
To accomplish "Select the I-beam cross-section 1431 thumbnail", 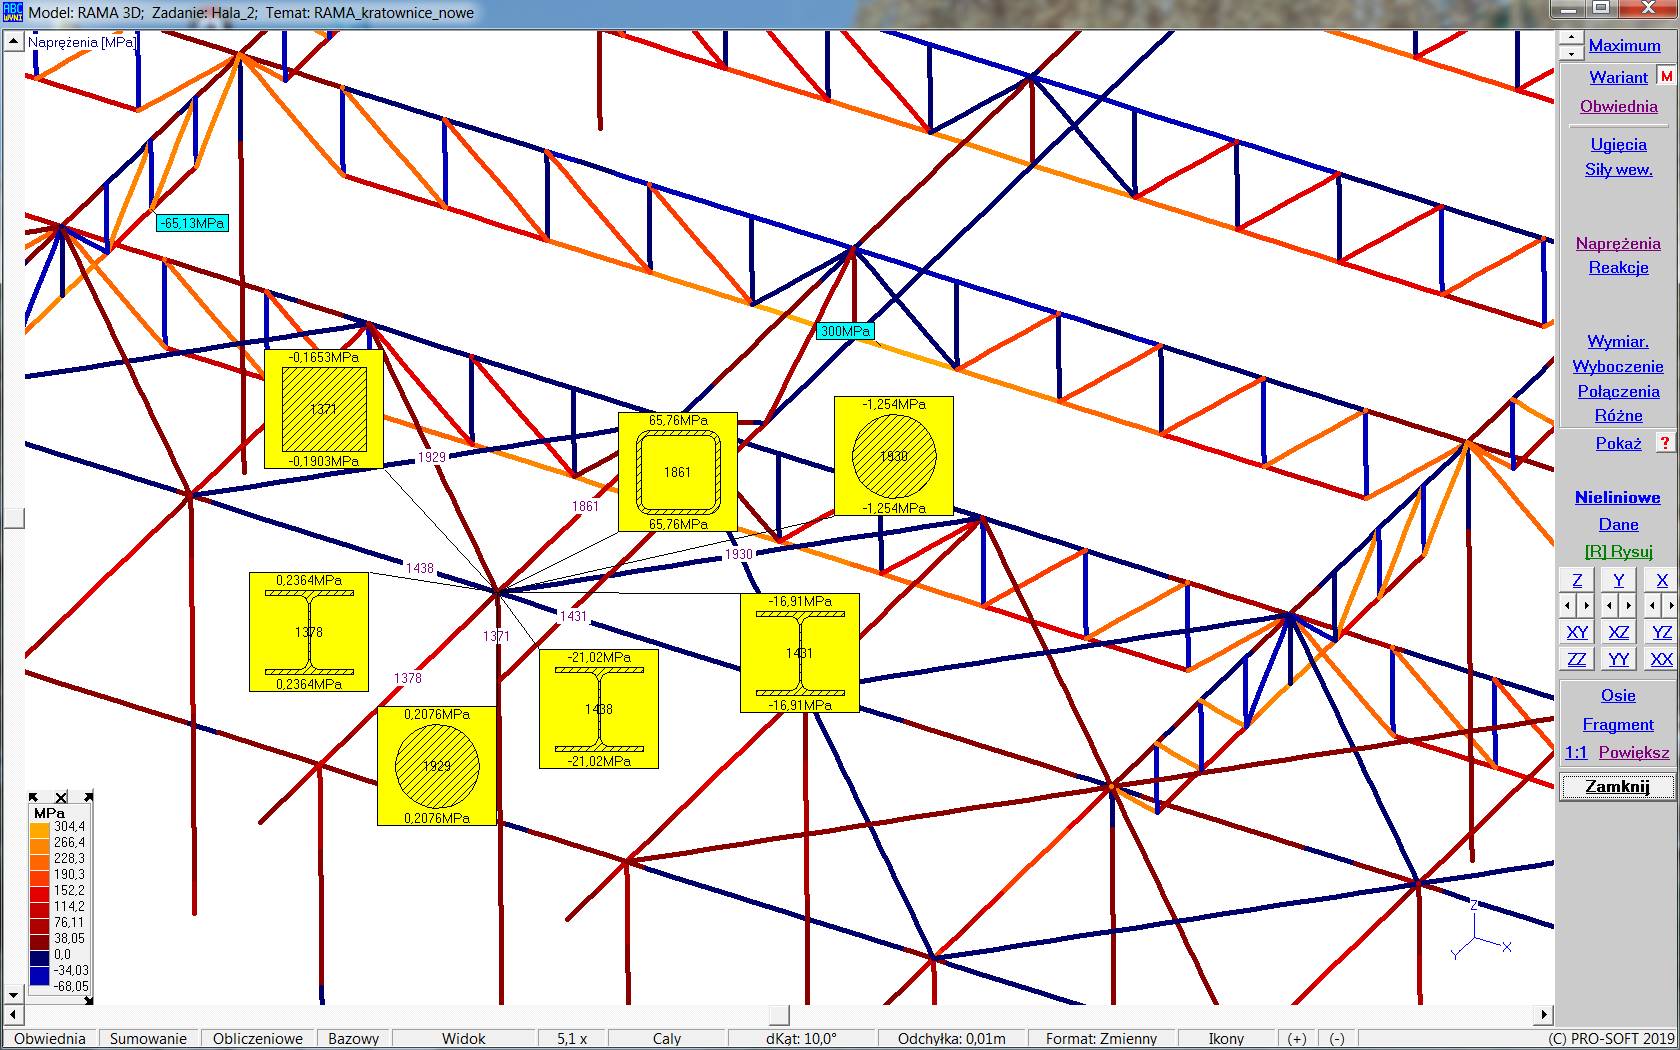I will 799,652.
